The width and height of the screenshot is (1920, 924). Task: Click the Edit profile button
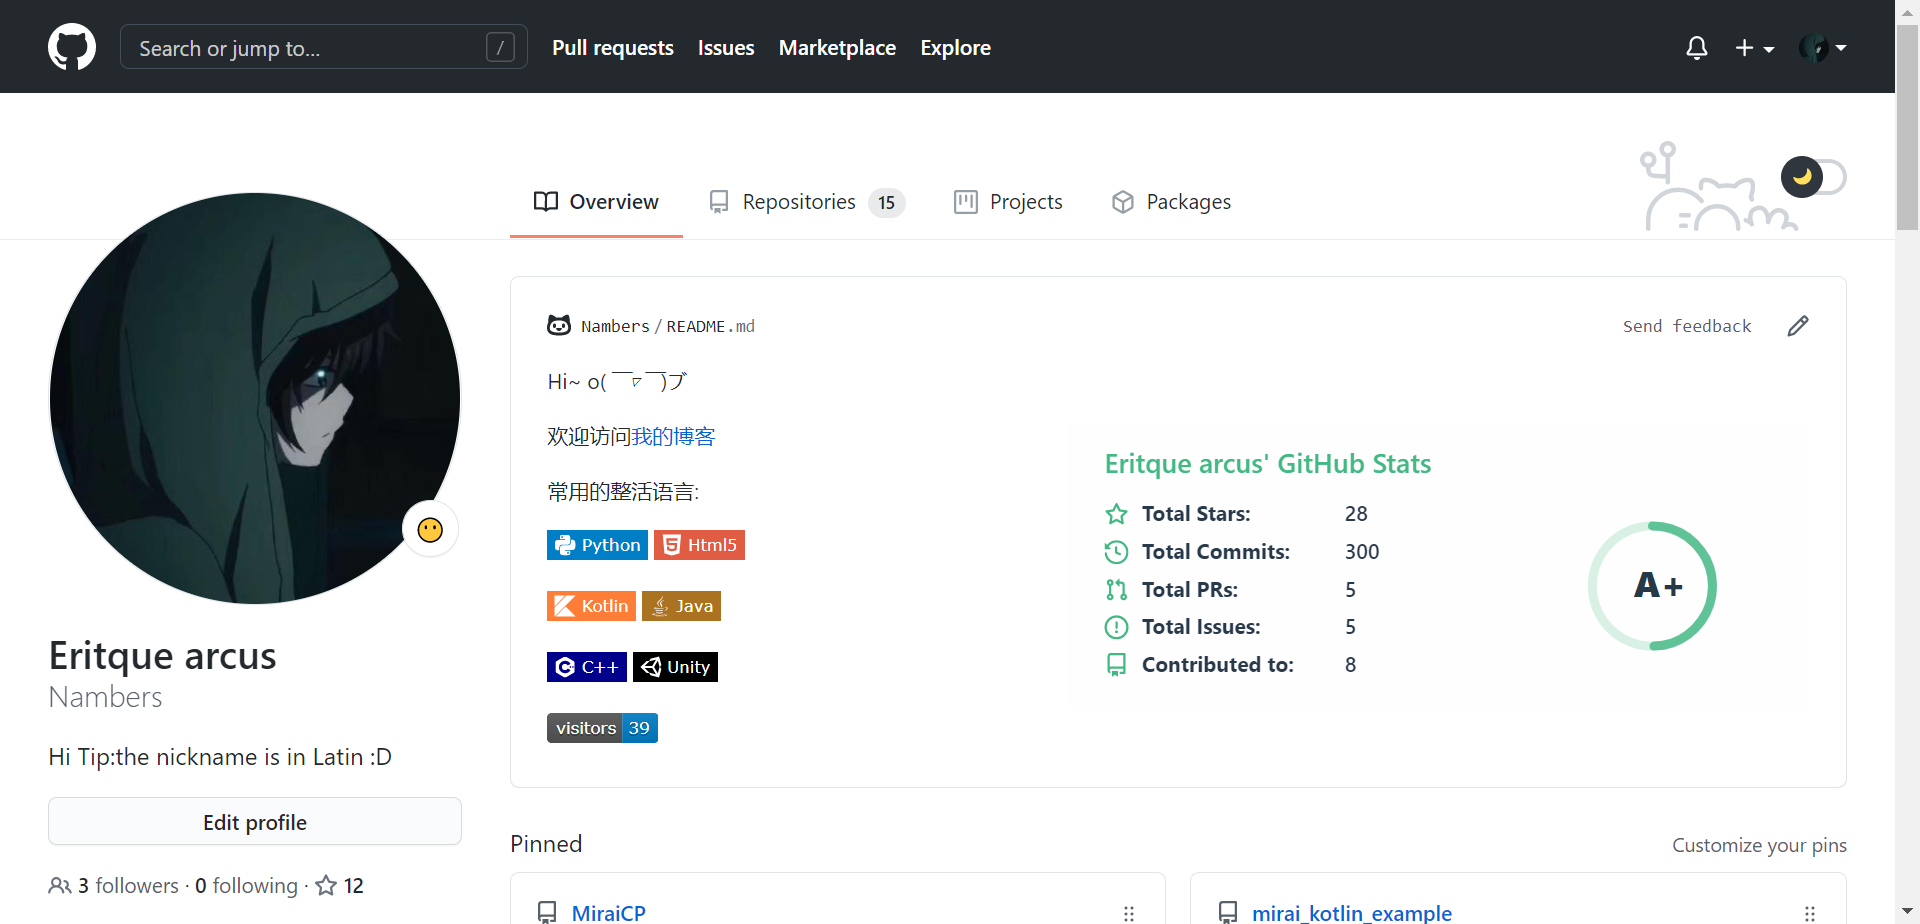coord(254,821)
